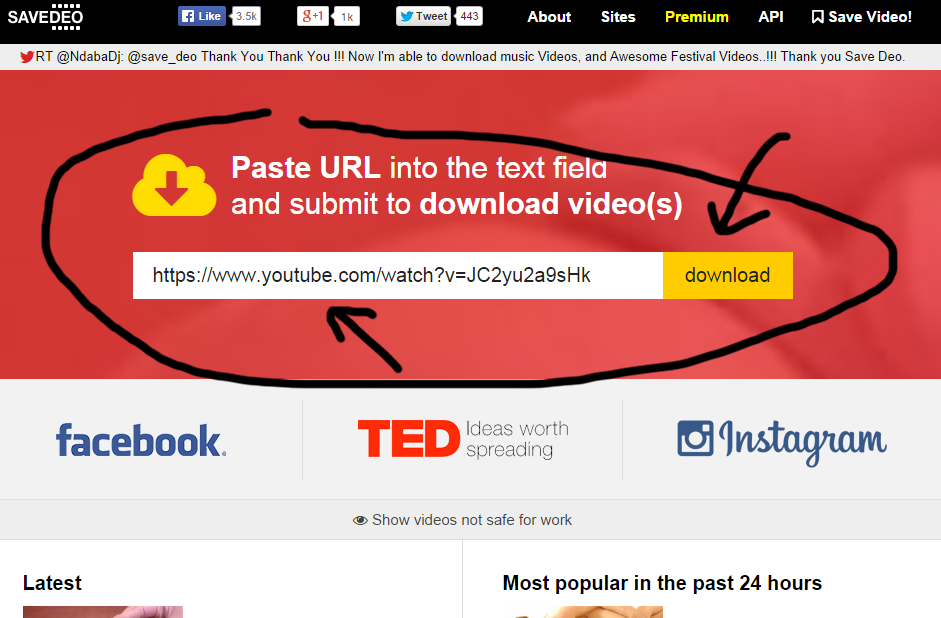
Task: Open the @NdabaDj retweet message
Action: pos(470,57)
